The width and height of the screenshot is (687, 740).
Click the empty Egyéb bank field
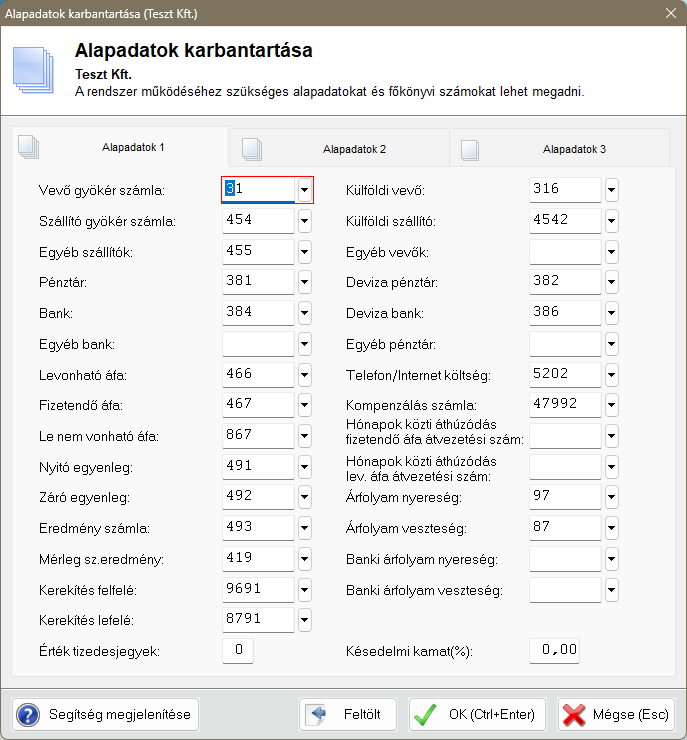257,344
